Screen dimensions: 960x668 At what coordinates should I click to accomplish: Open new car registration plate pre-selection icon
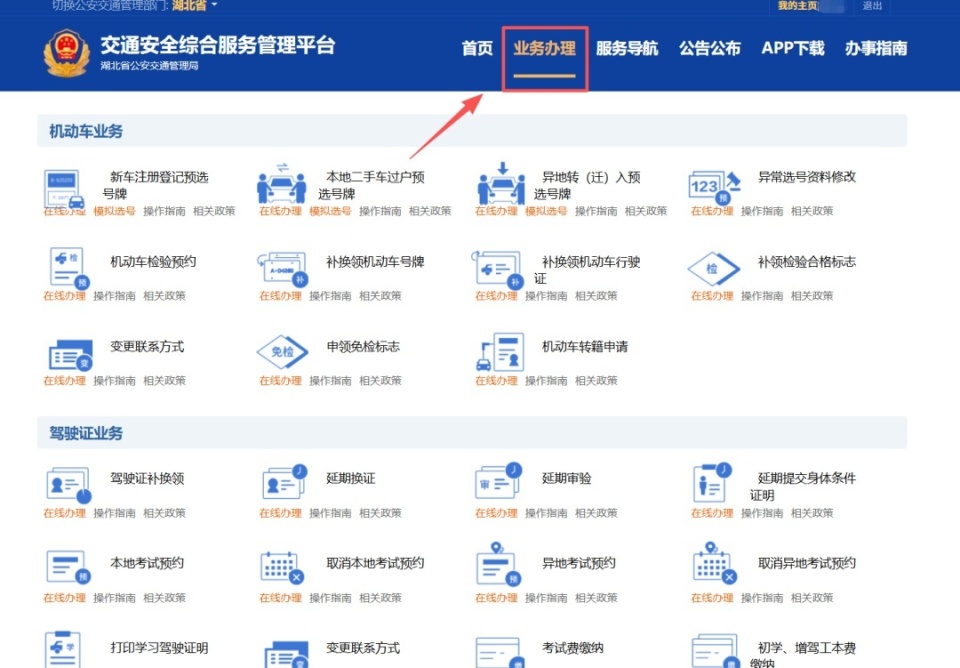click(64, 189)
